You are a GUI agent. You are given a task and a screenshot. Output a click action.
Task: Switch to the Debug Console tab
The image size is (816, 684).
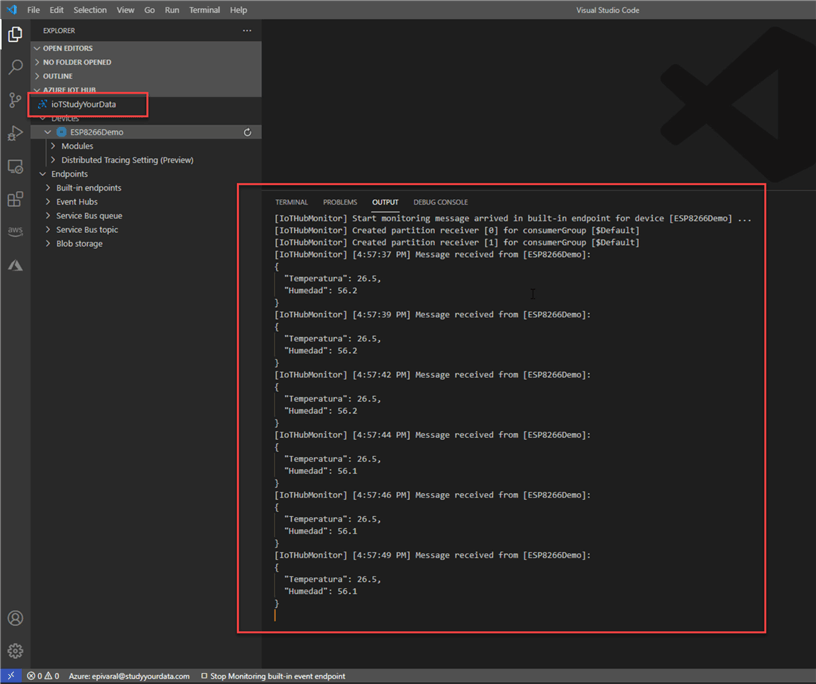440,202
